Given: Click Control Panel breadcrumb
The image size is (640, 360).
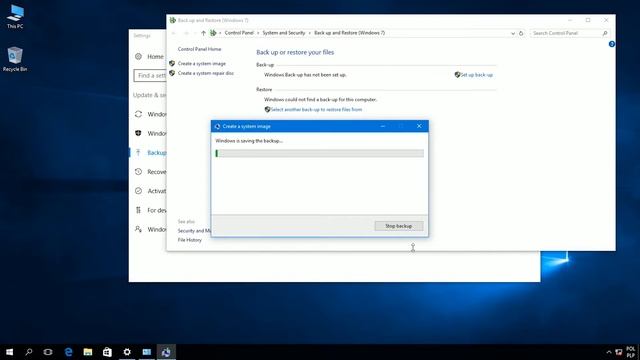Looking at the screenshot, I should [x=239, y=33].
